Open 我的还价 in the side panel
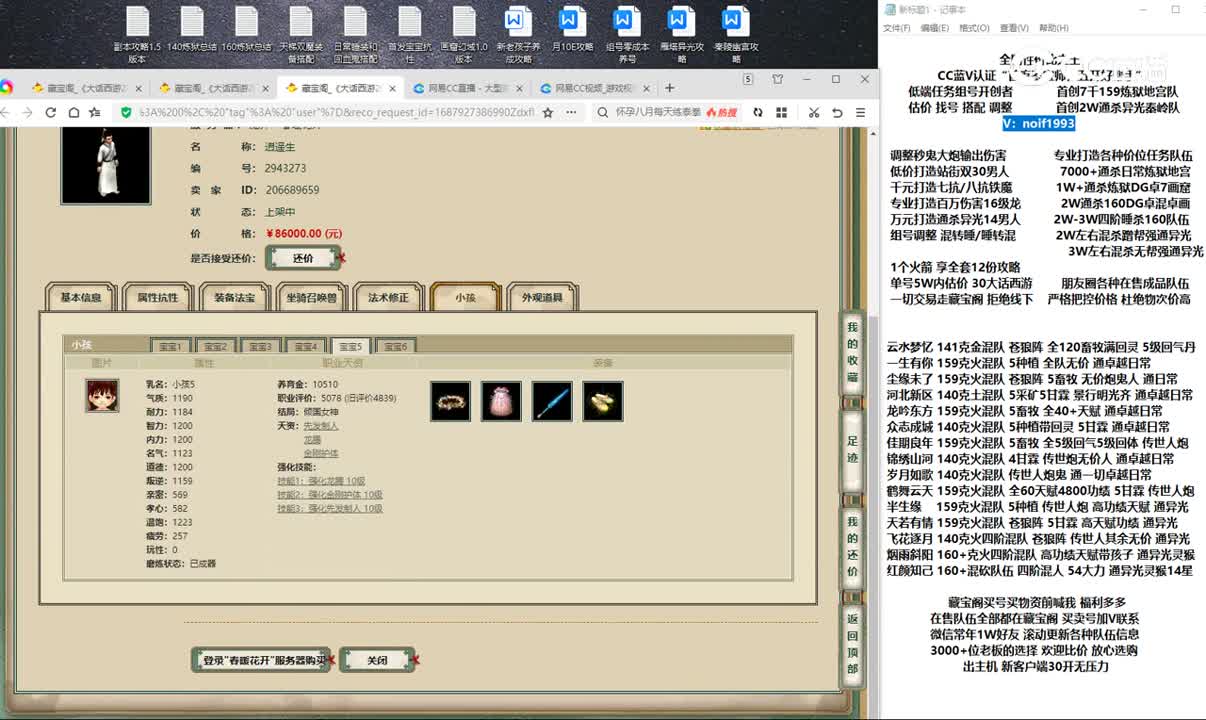1206x720 pixels. [x=852, y=546]
